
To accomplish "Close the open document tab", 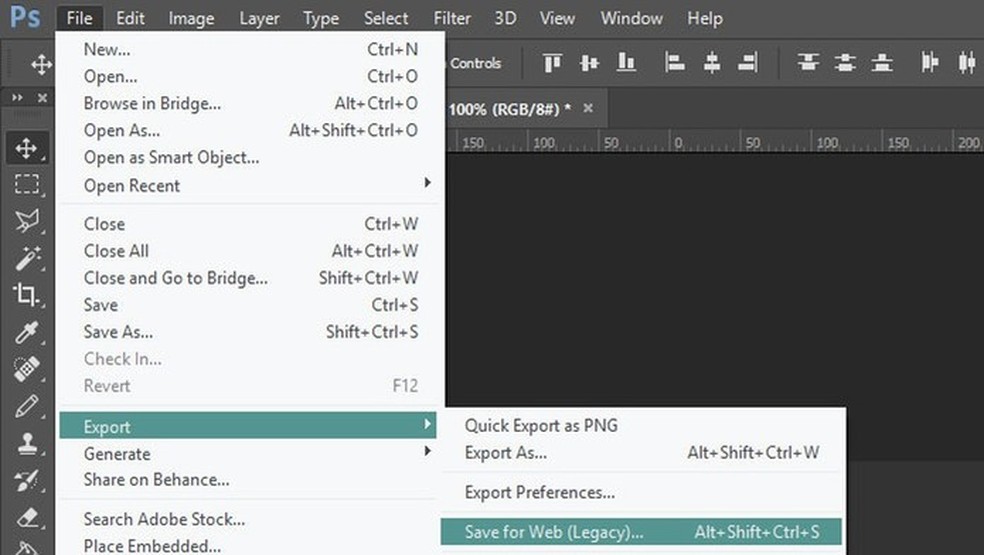I will (x=588, y=108).
